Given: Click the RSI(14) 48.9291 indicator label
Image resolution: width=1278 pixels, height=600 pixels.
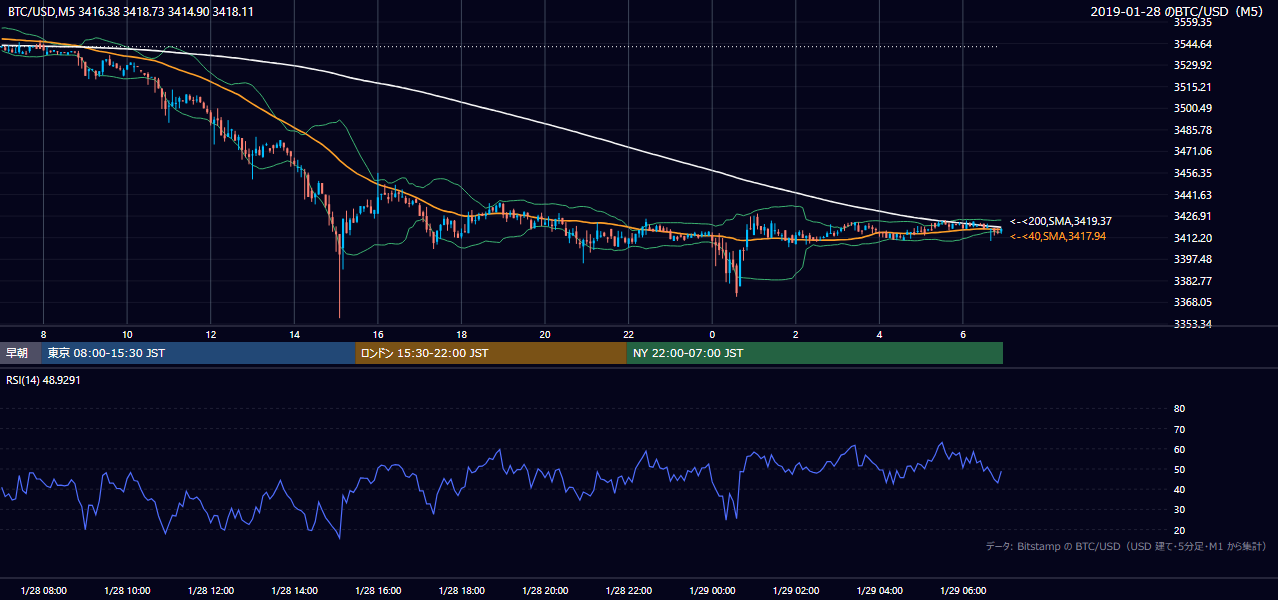Looking at the screenshot, I should [44, 381].
